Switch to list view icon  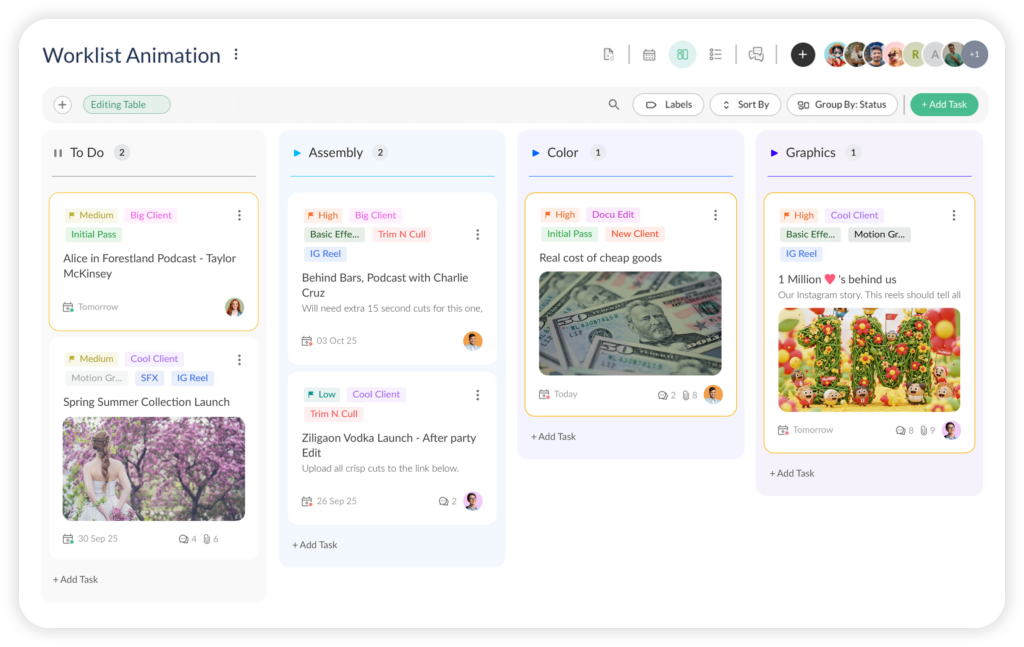pos(716,55)
